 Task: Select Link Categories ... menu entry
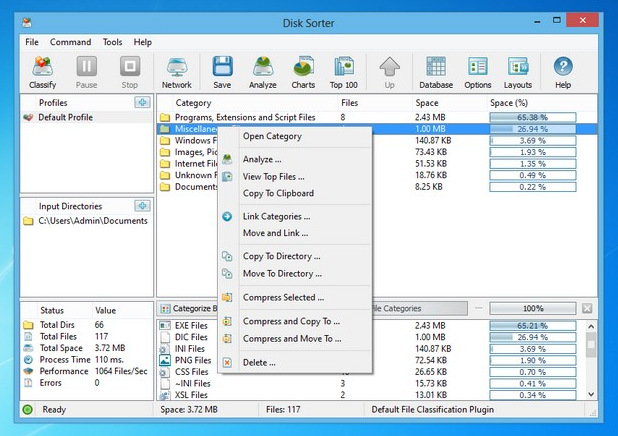coord(295,216)
